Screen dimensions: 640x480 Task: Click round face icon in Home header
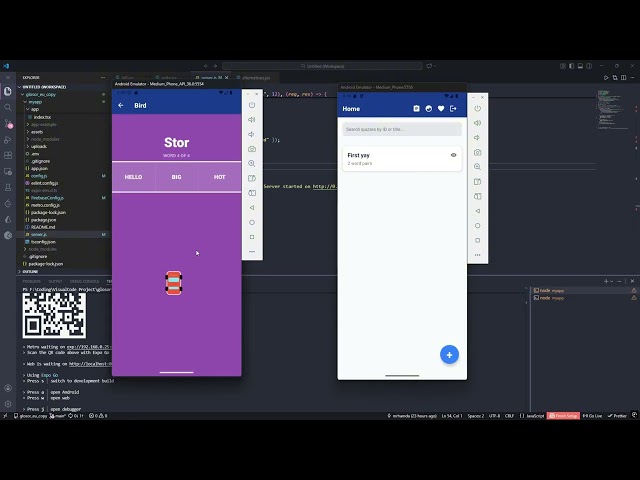429,109
